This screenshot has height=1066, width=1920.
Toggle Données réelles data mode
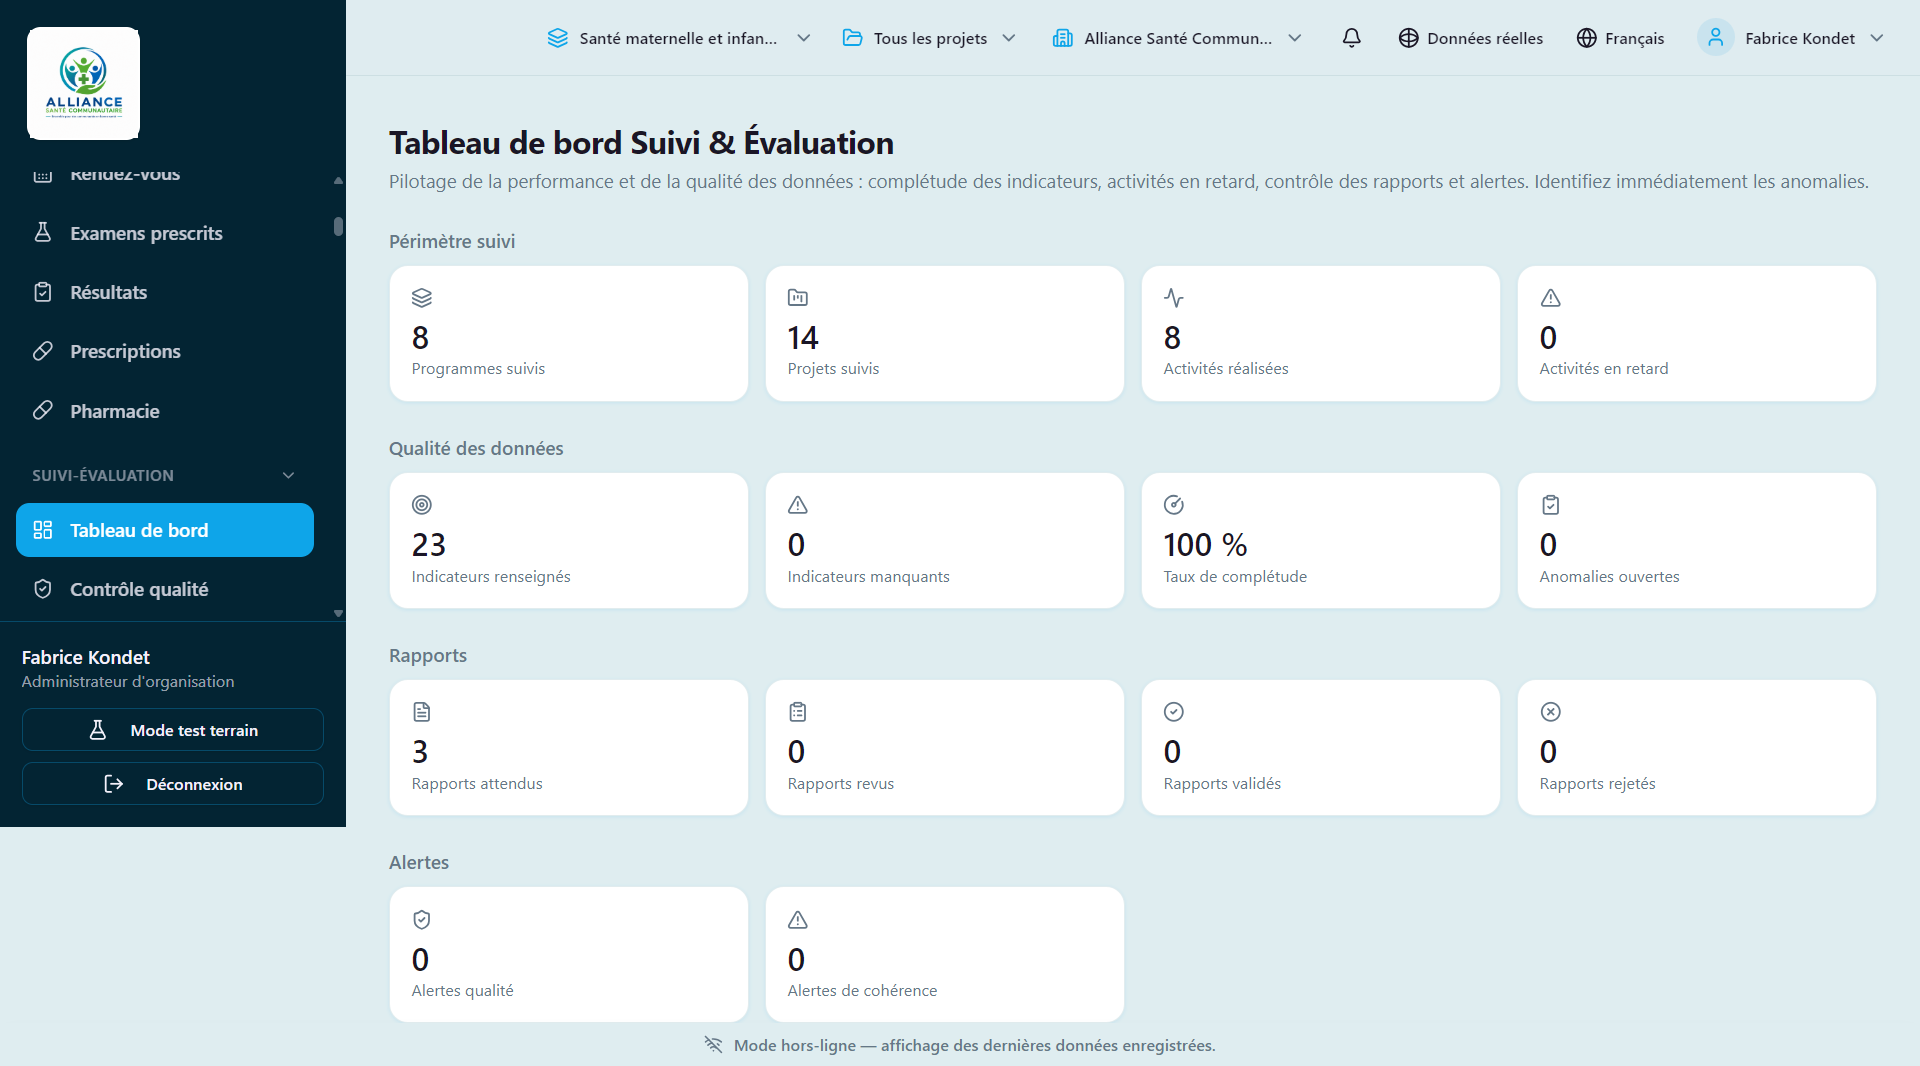coord(1471,38)
